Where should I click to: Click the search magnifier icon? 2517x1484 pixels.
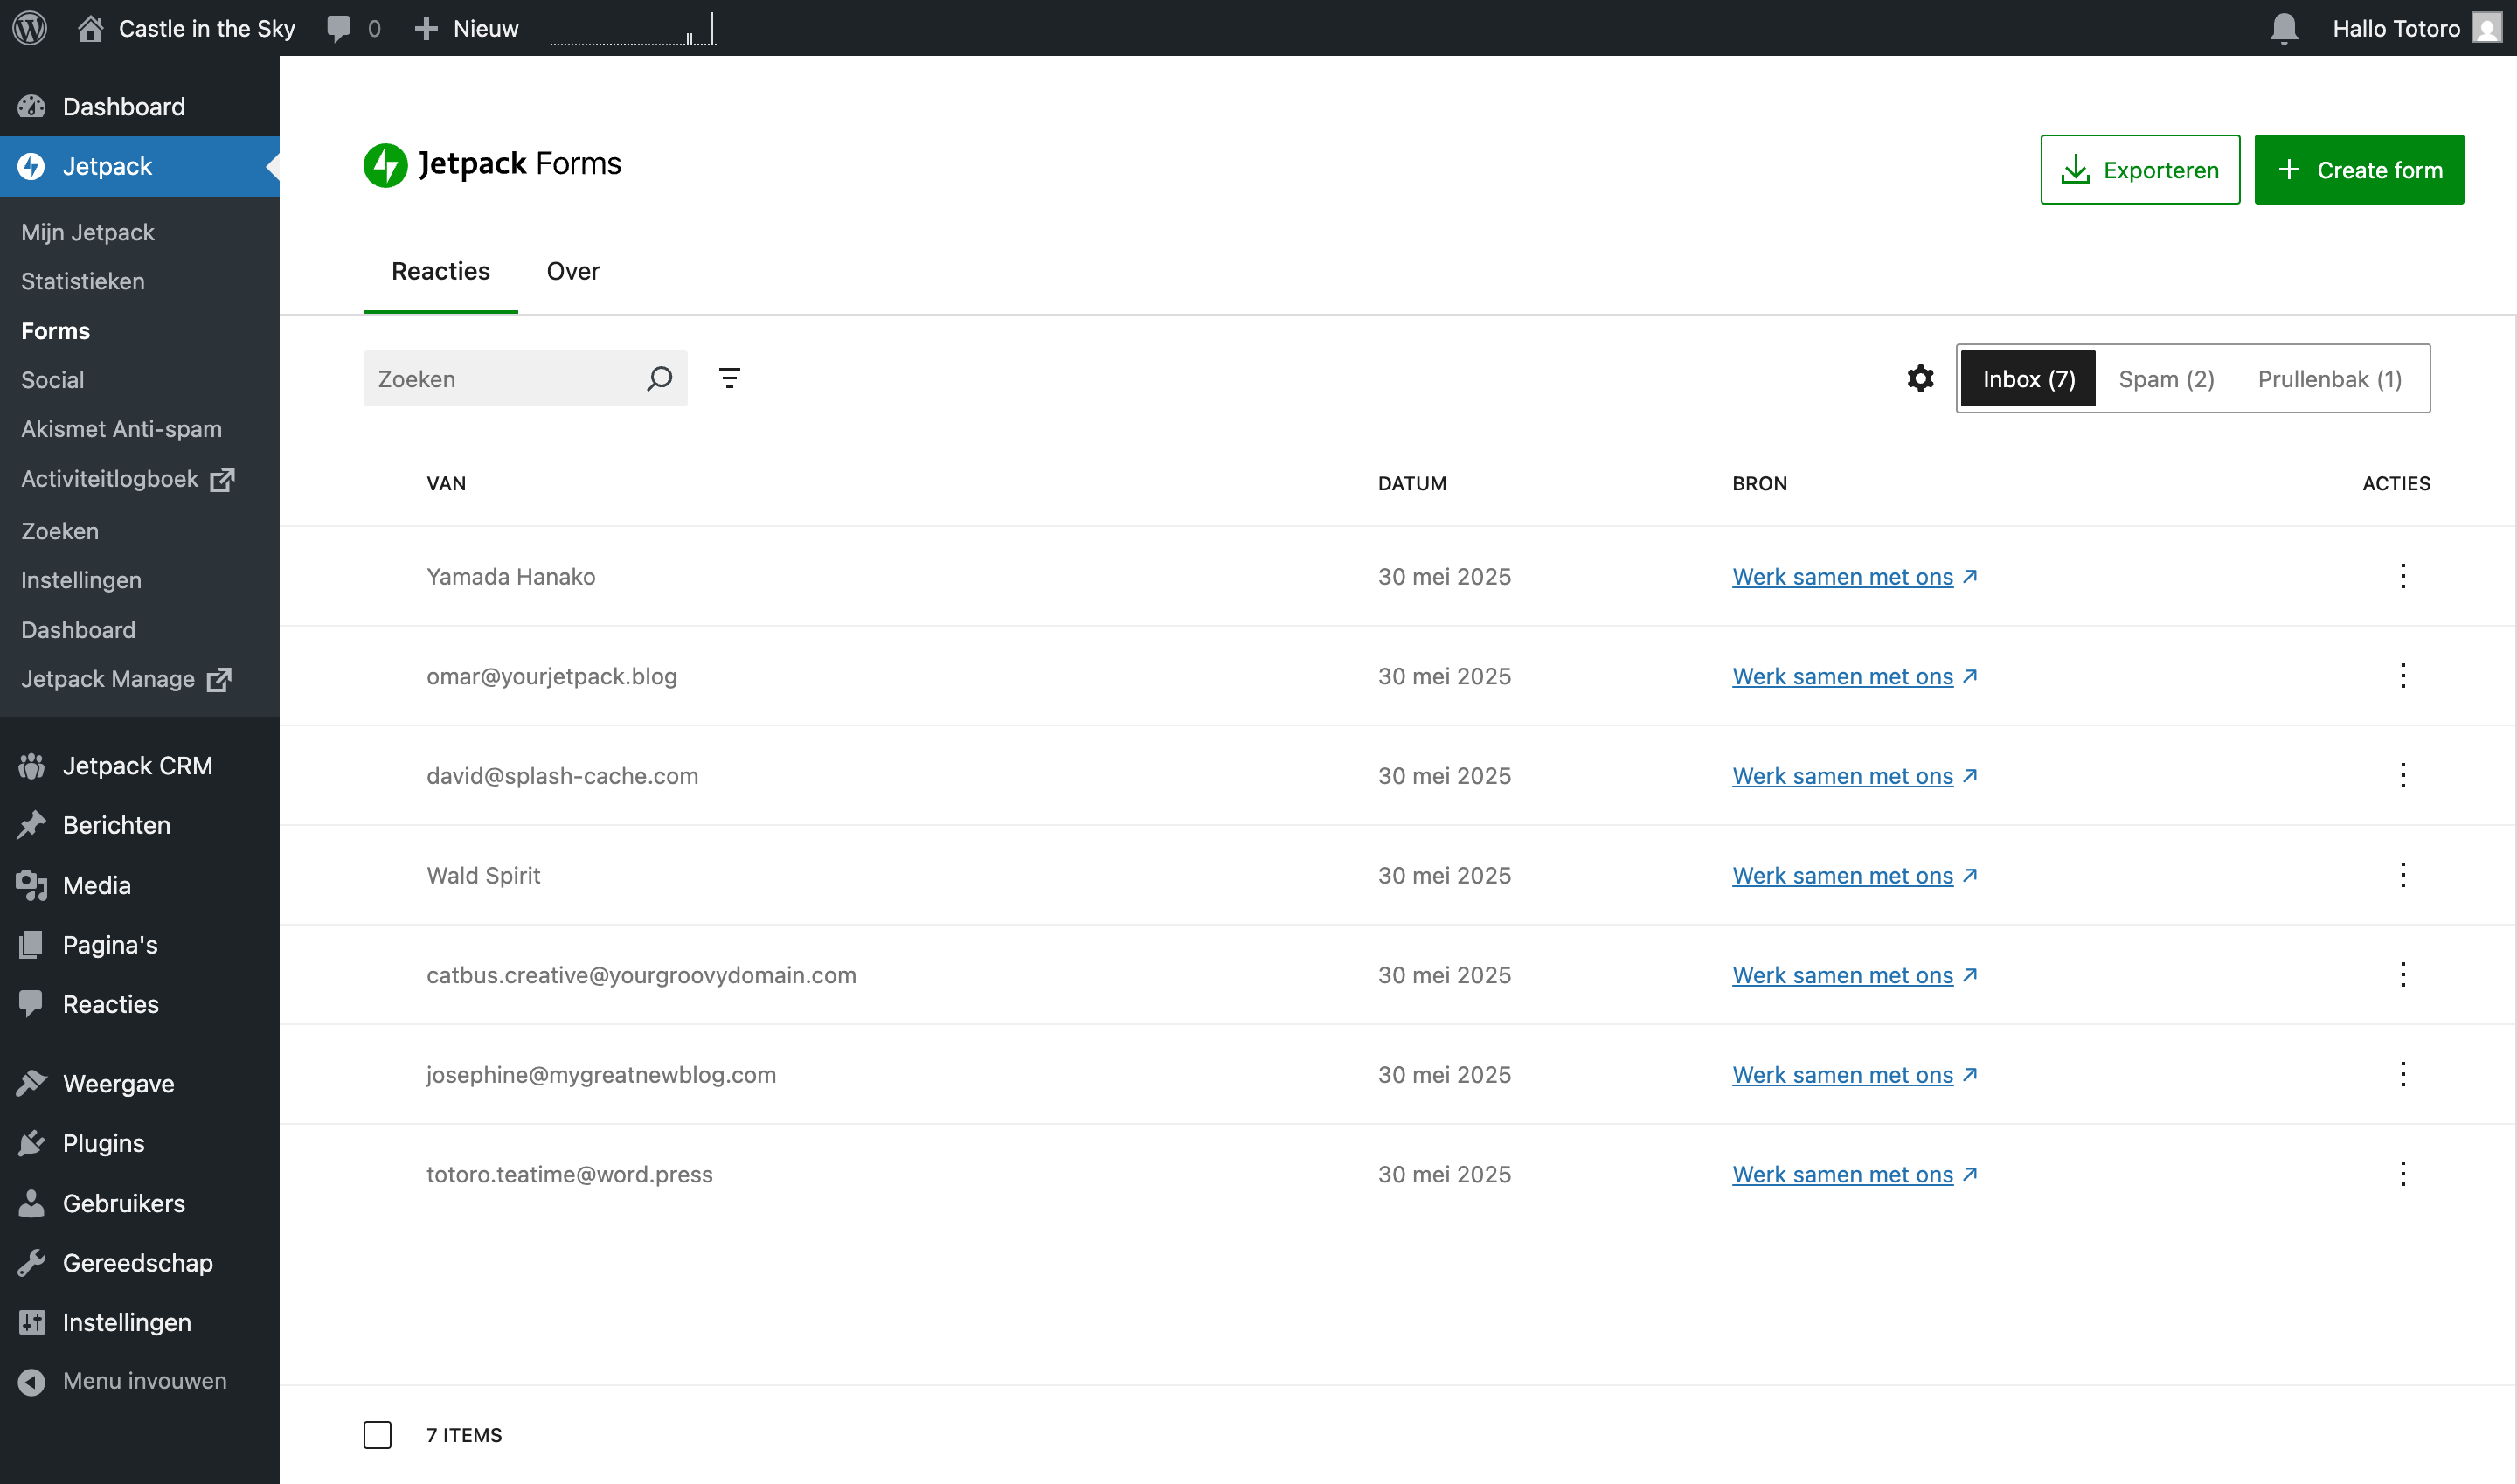[x=659, y=379]
